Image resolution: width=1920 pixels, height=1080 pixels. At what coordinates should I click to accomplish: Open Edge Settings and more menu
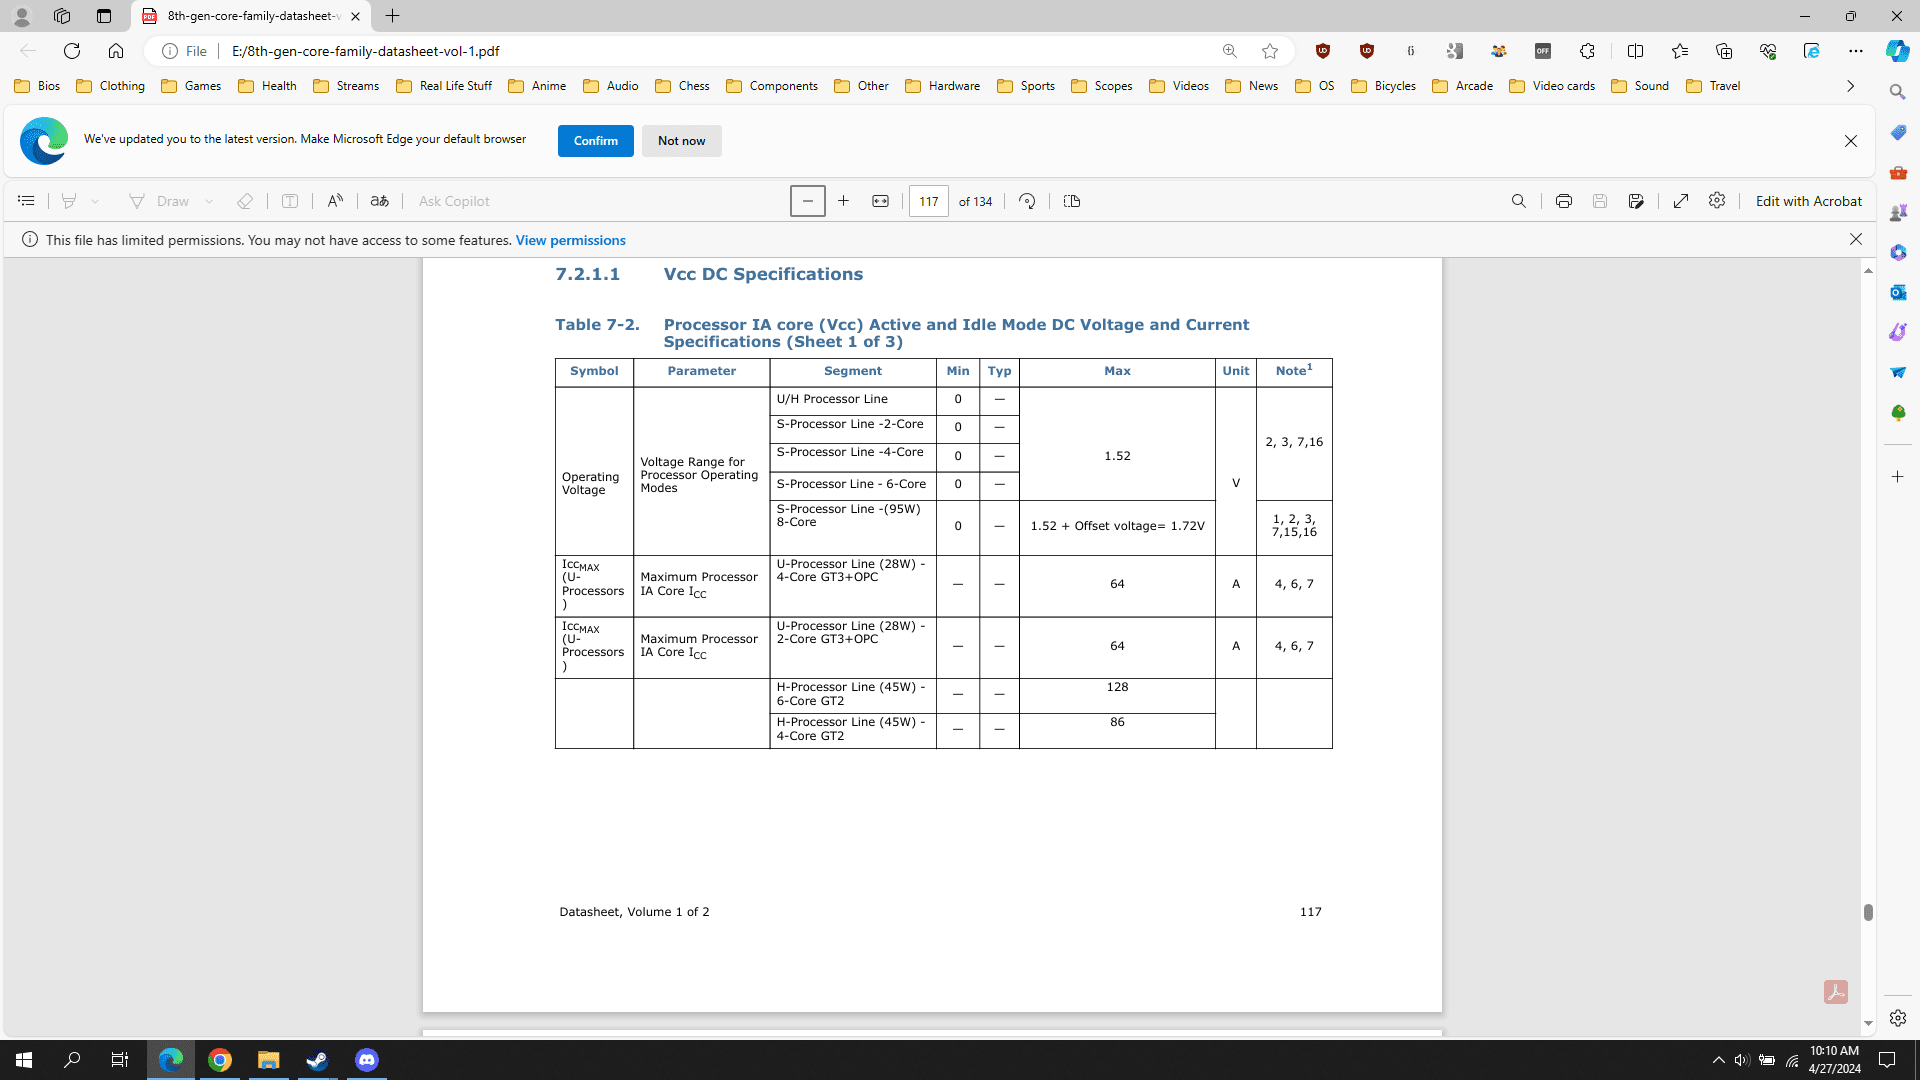coord(1856,51)
